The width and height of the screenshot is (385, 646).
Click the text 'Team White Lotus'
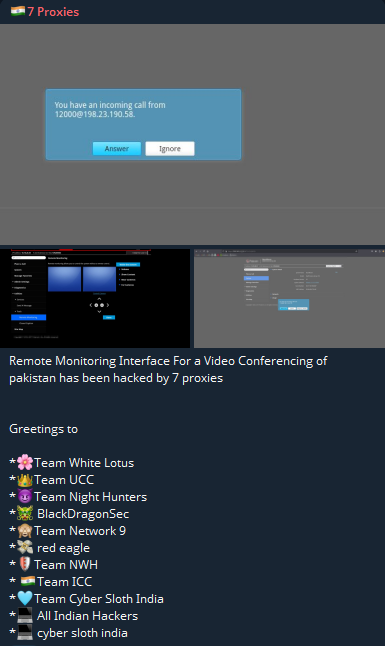[x=84, y=463]
